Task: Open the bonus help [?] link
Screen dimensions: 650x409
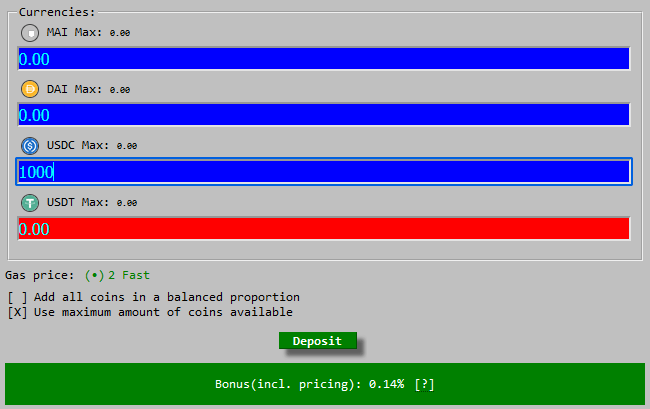Action: pos(424,385)
